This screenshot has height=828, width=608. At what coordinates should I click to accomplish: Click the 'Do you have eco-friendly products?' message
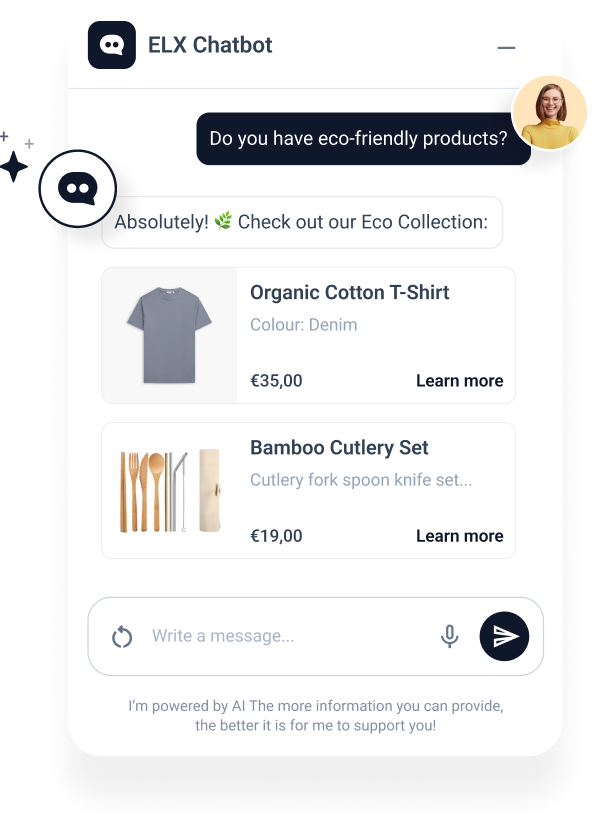pos(358,139)
